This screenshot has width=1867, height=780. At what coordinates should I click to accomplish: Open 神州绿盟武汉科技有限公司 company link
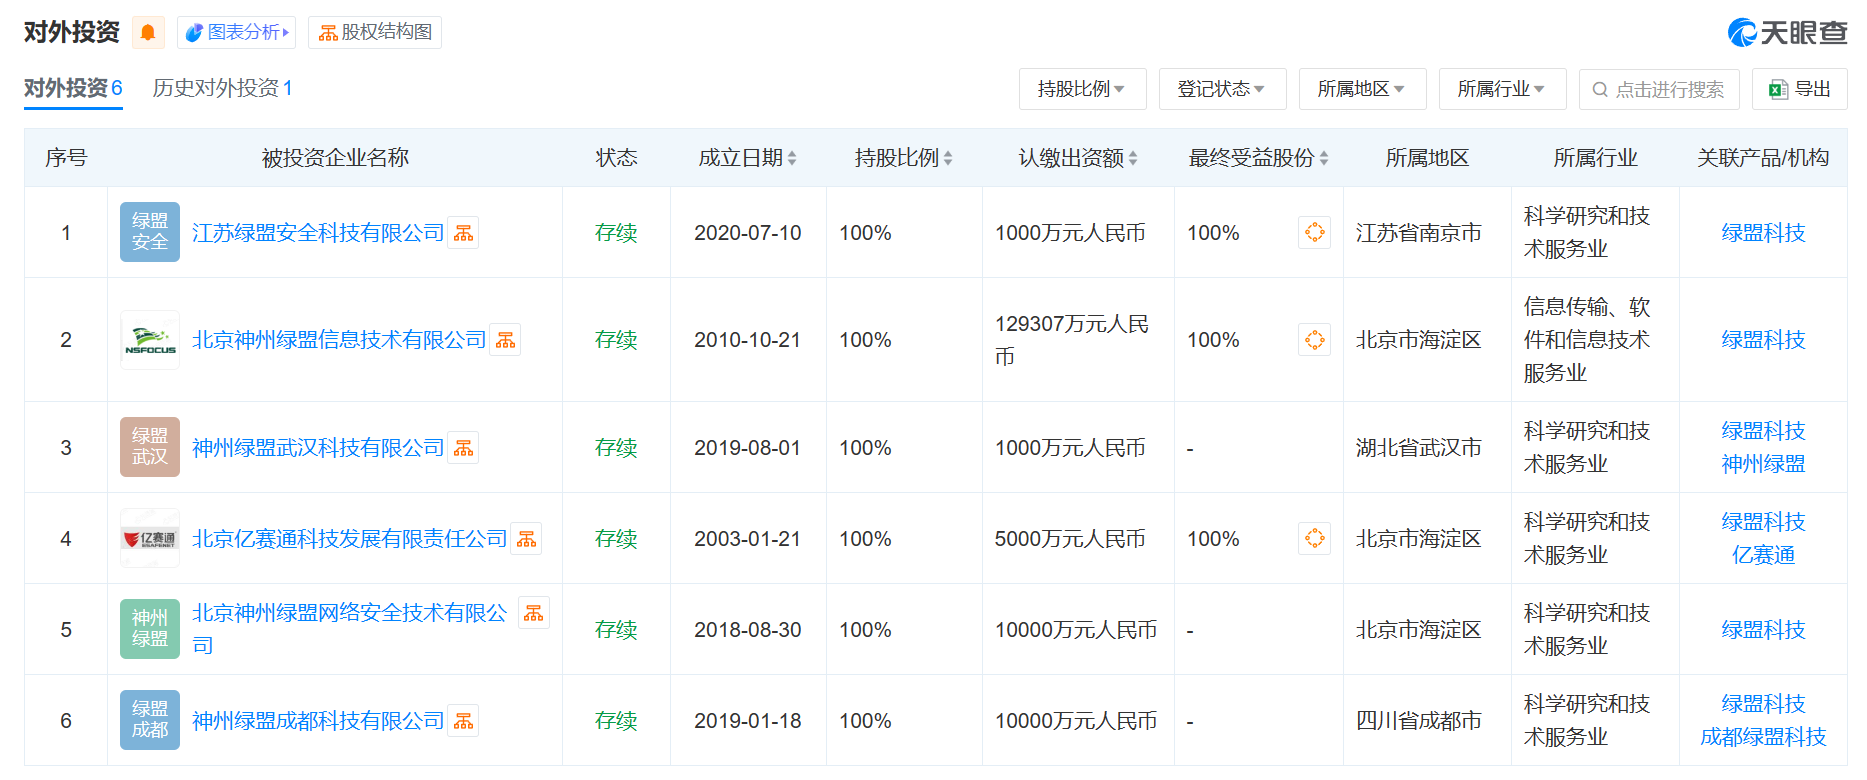click(x=318, y=448)
